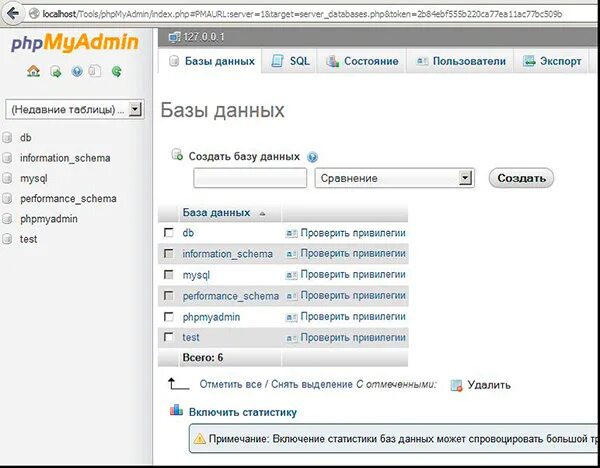Open Проверить привилегии for test

353,338
